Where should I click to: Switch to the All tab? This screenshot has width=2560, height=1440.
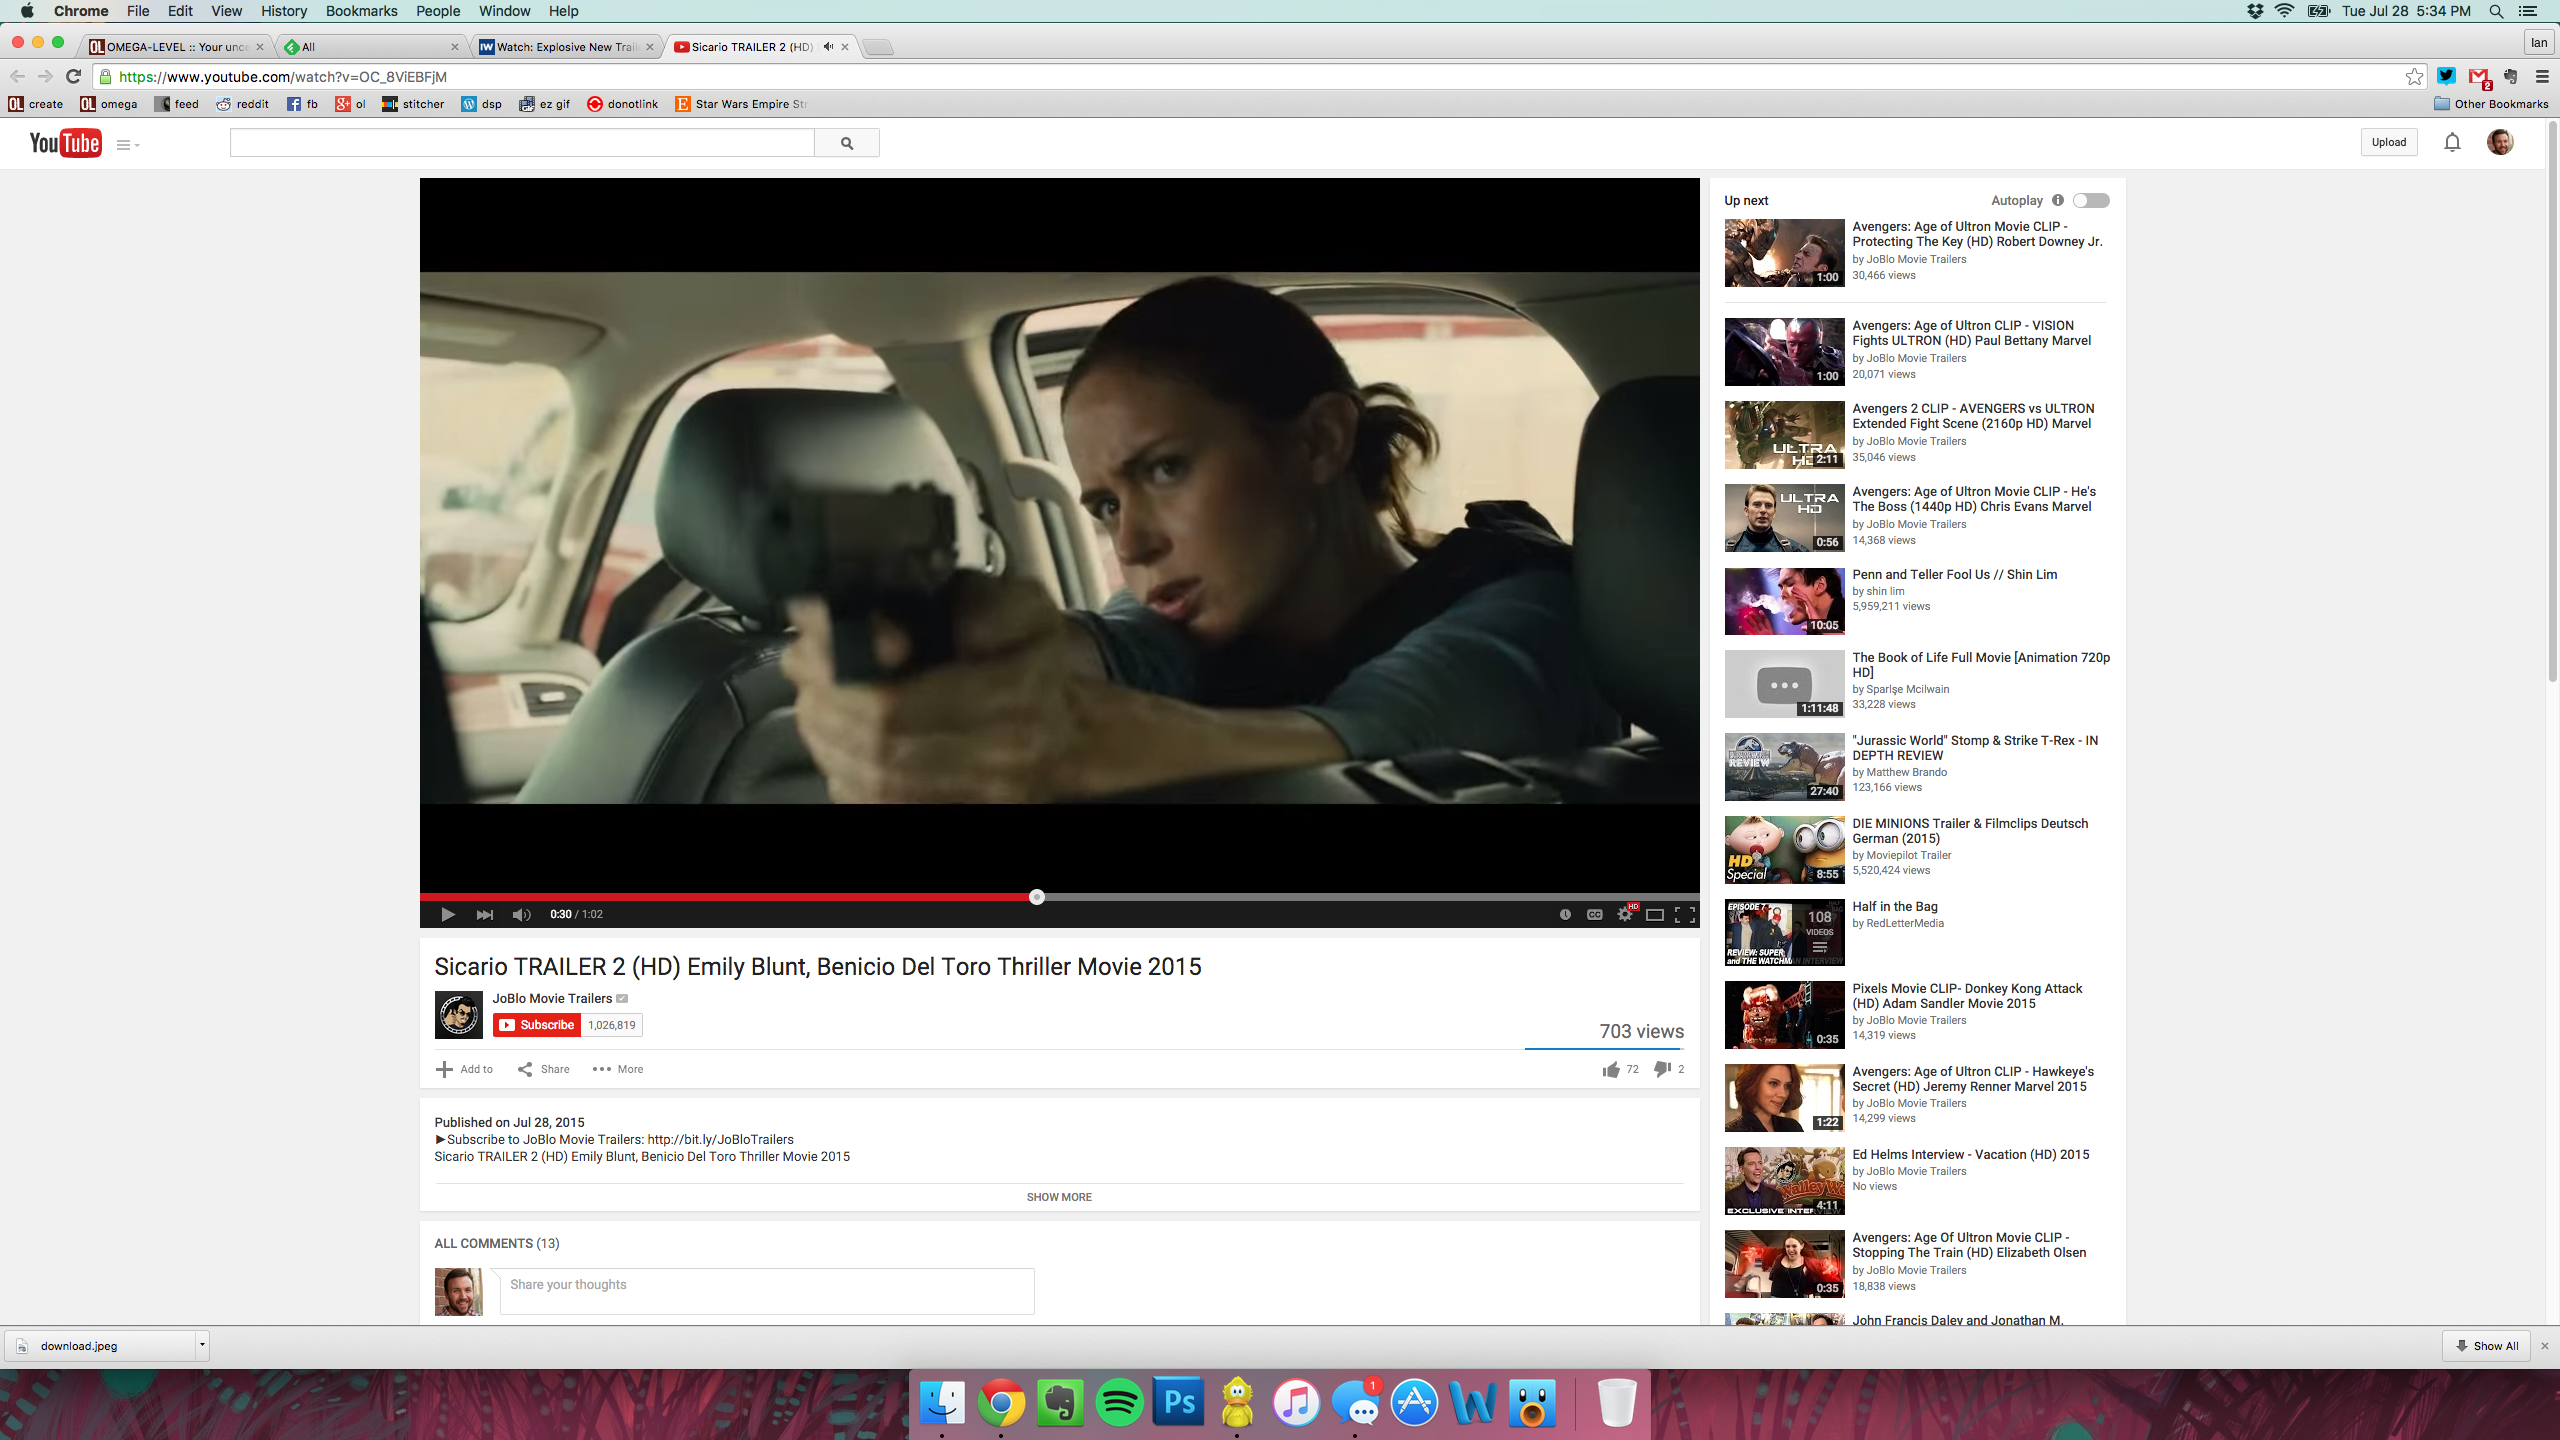371,47
